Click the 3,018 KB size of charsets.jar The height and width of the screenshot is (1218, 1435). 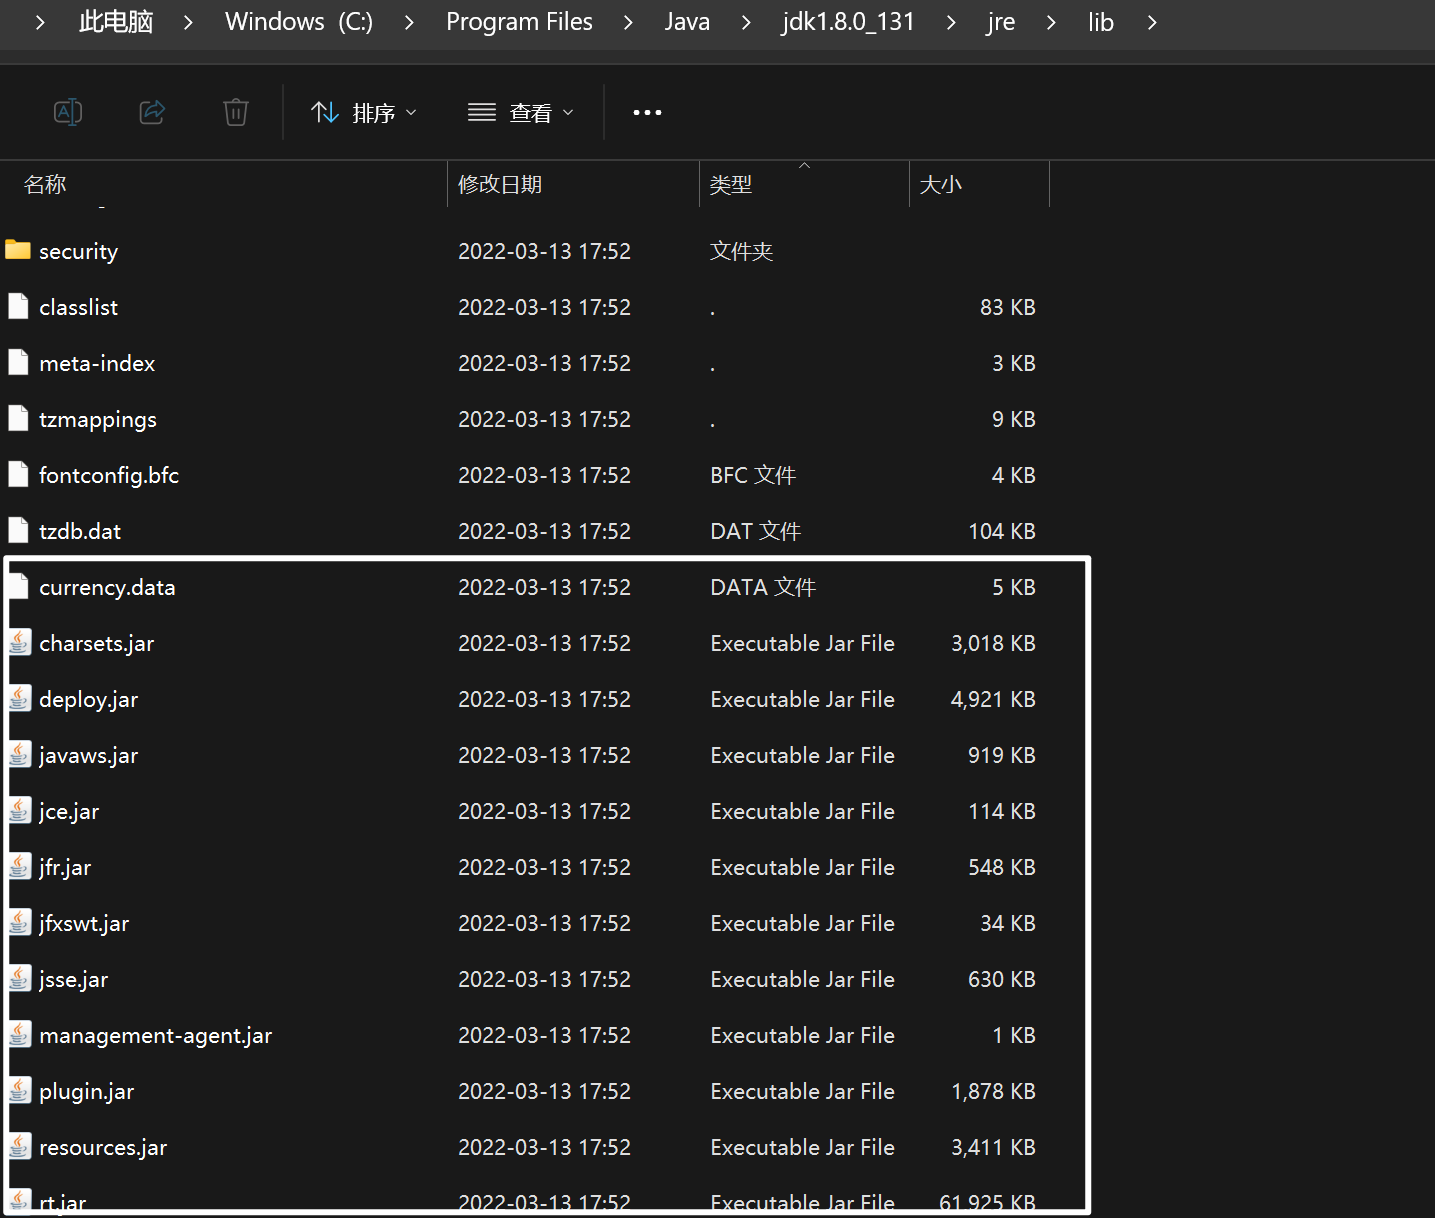coord(993,643)
